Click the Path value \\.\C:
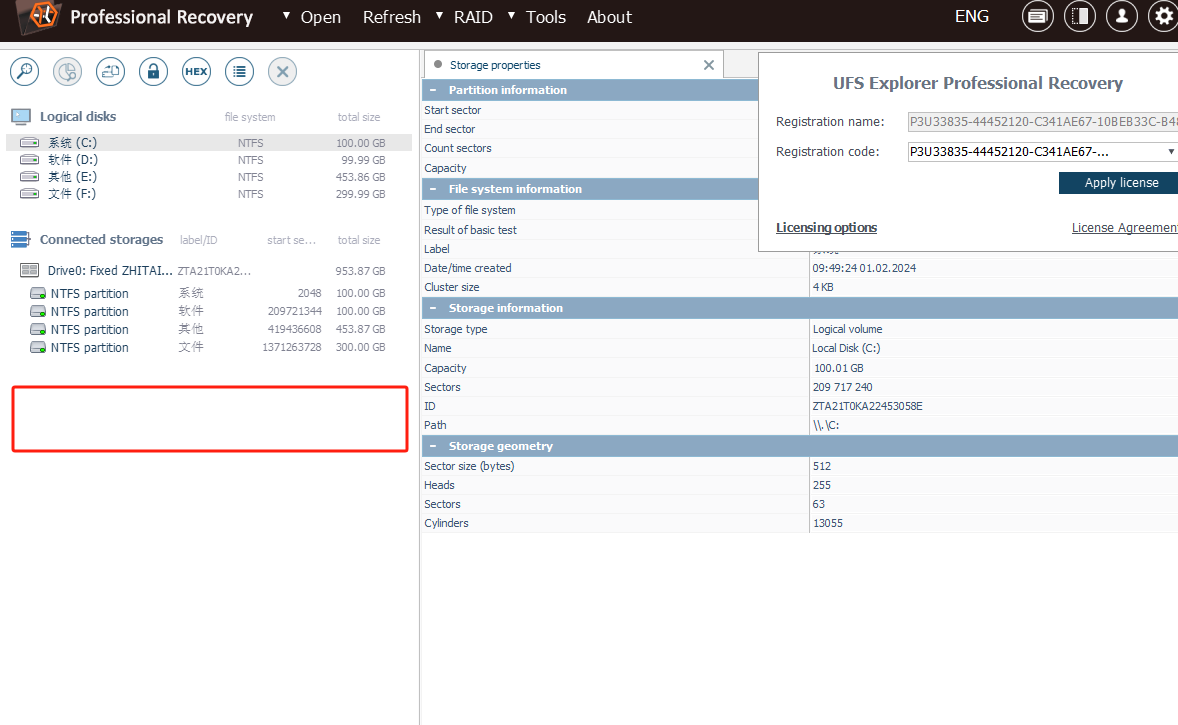Screen dimensions: 1178x725 point(826,425)
